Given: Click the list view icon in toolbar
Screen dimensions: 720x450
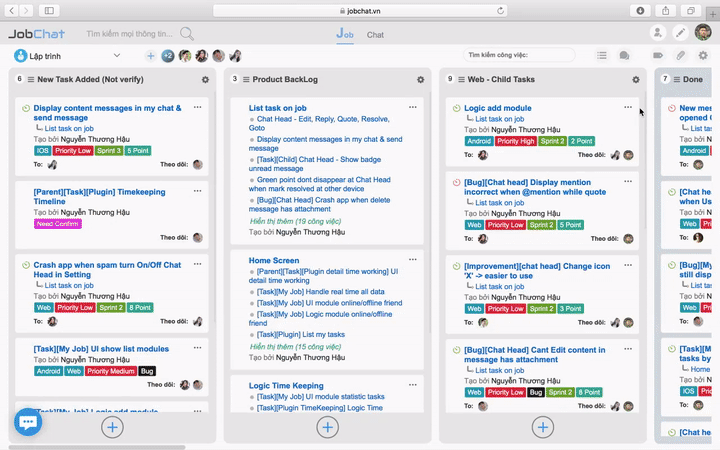Looking at the screenshot, I should [602, 56].
